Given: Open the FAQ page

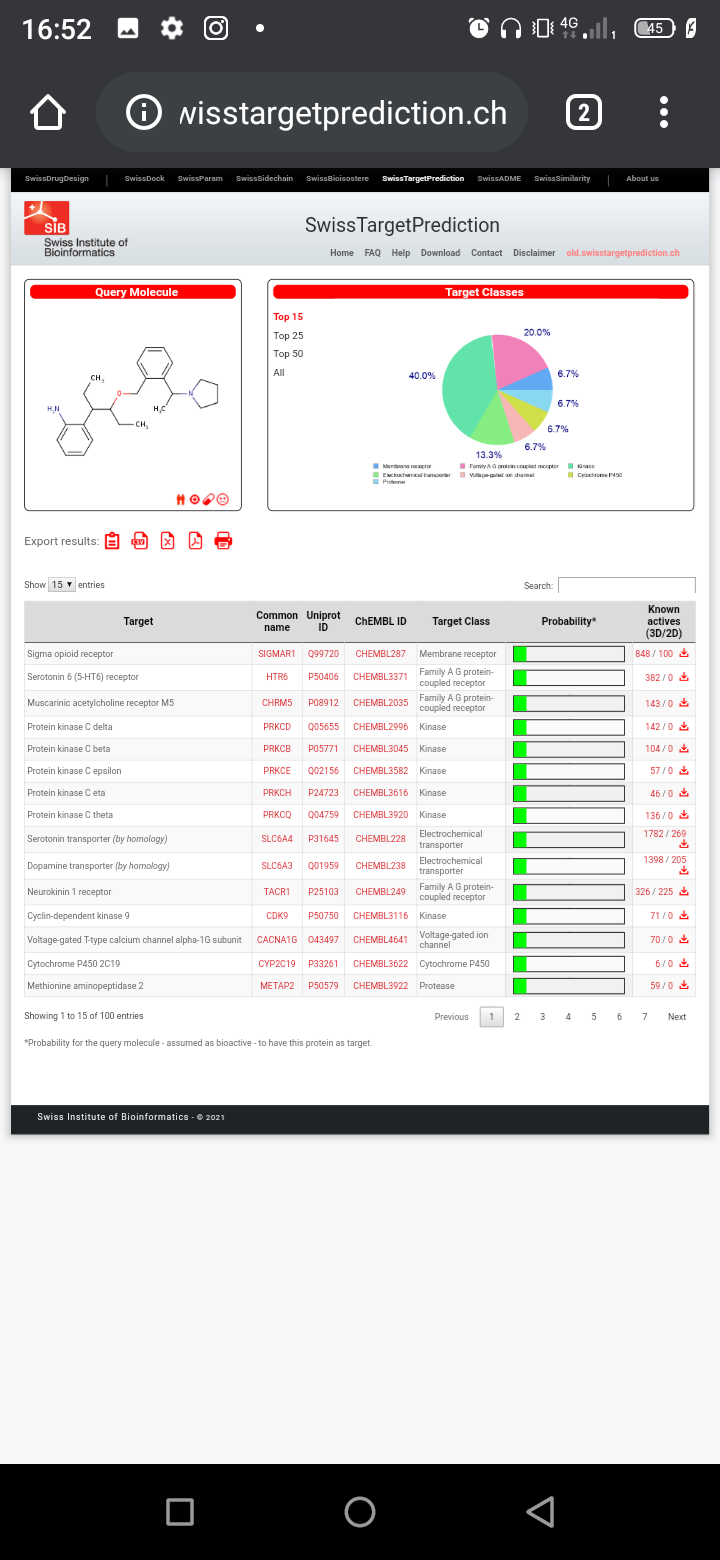Looking at the screenshot, I should [x=372, y=253].
